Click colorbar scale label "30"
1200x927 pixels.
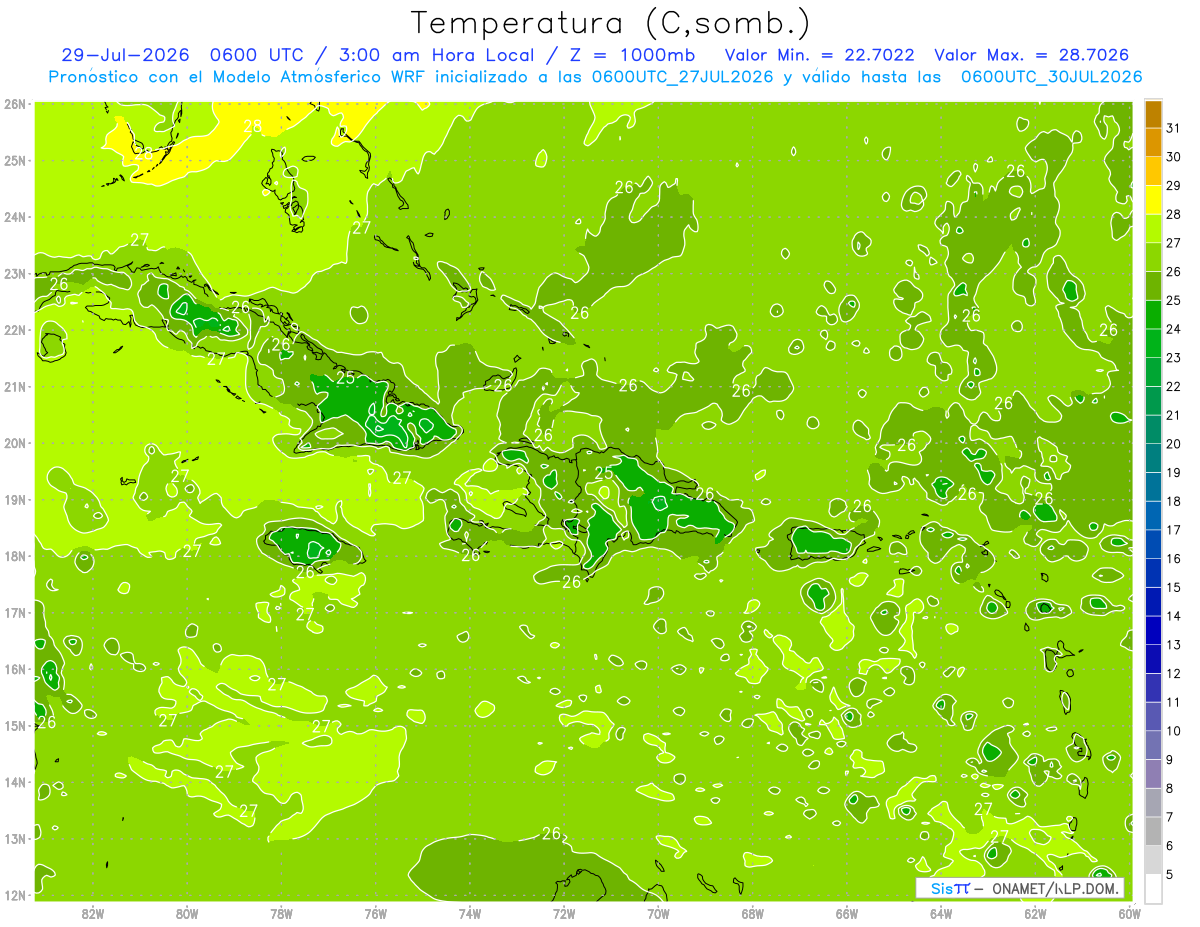[1173, 157]
